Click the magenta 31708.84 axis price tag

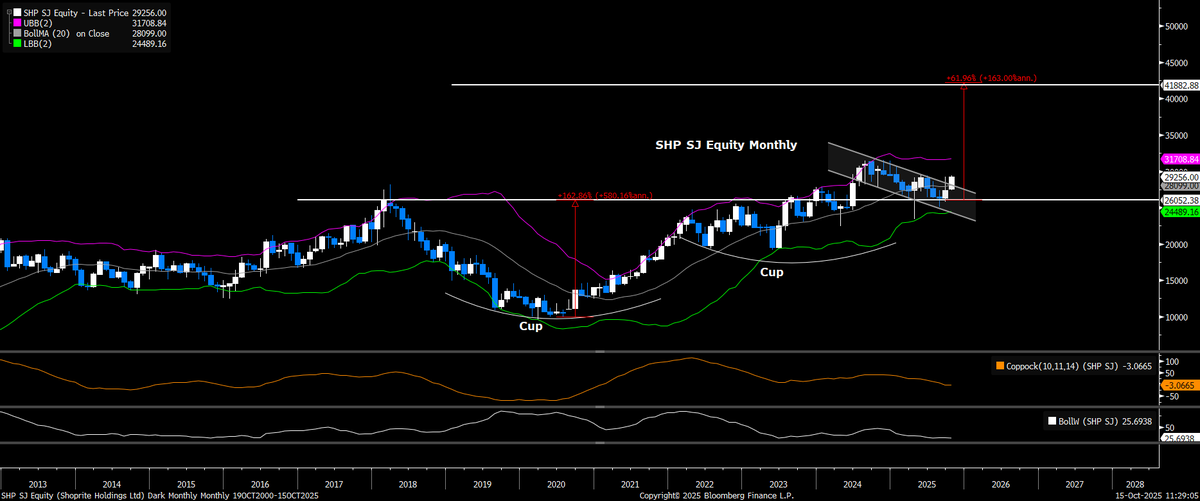(1180, 159)
